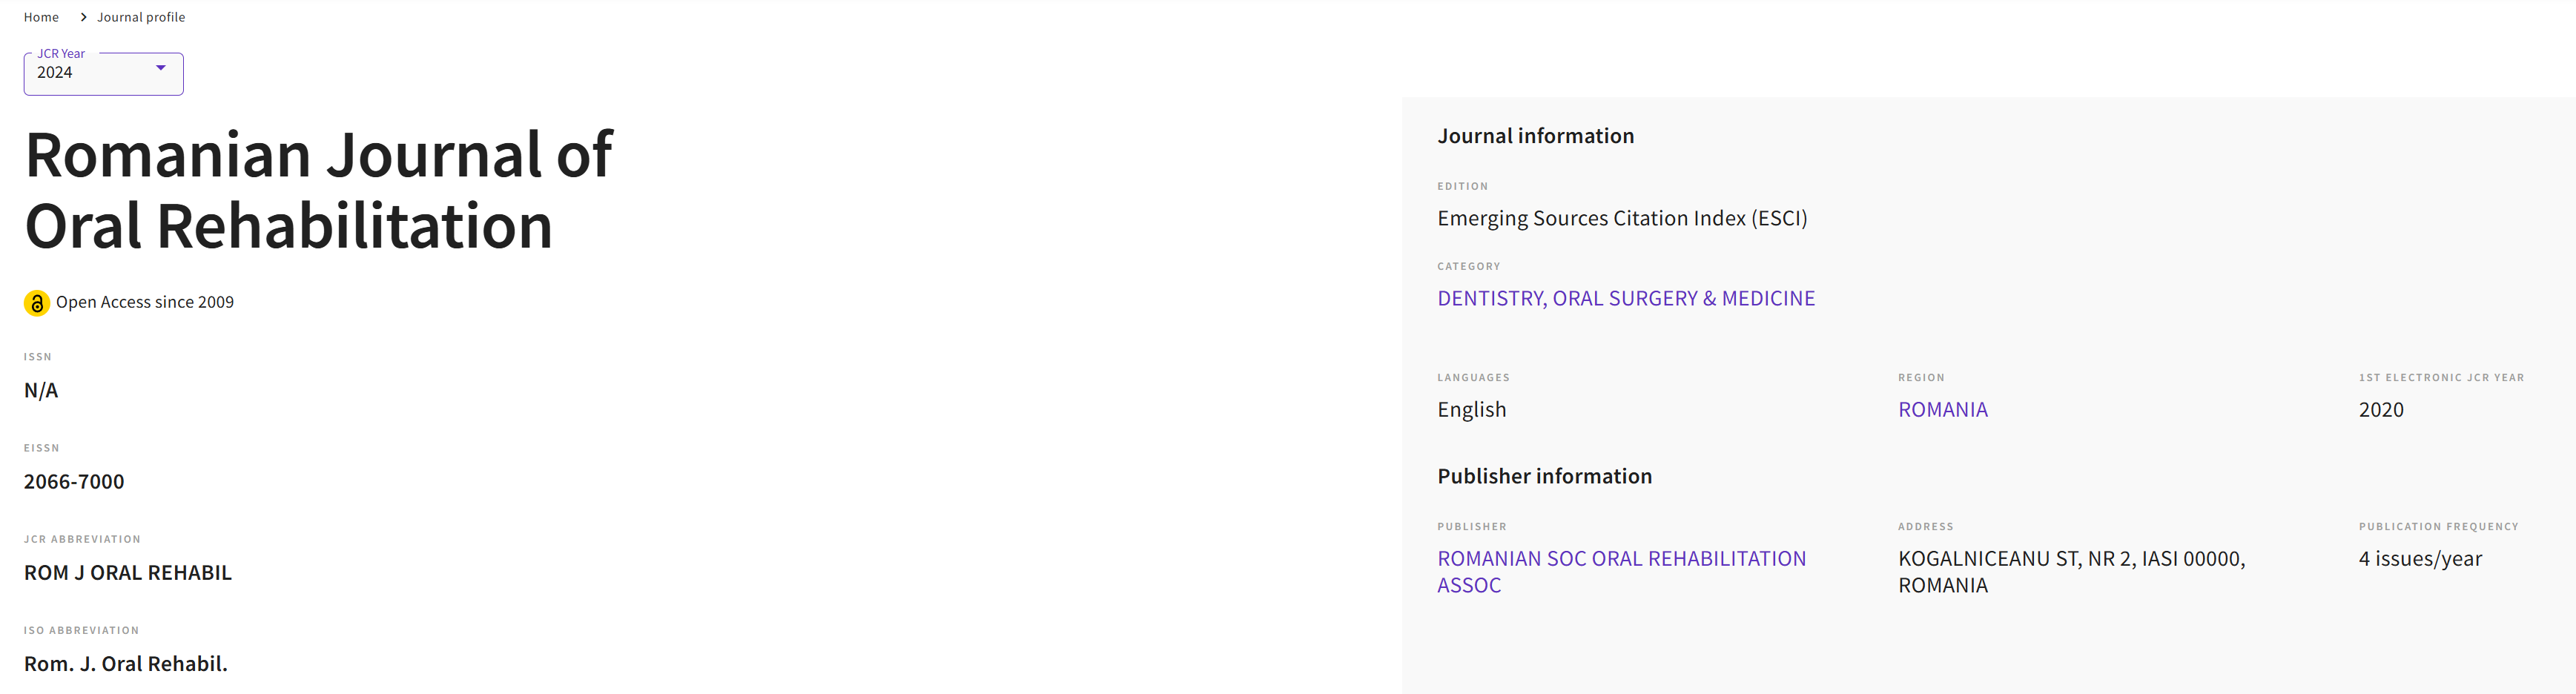This screenshot has height=694, width=2576.
Task: Click the Emerging Sources Citation Index edition text
Action: coord(1621,219)
